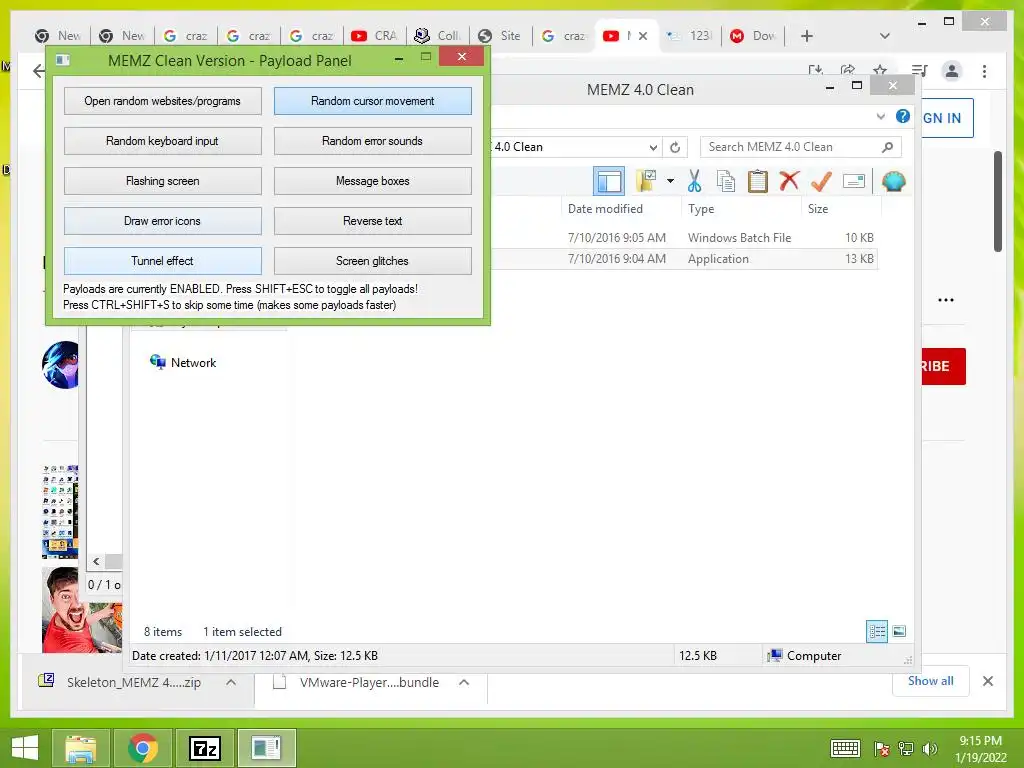Click the orange checkmark Properties icon

click(821, 181)
